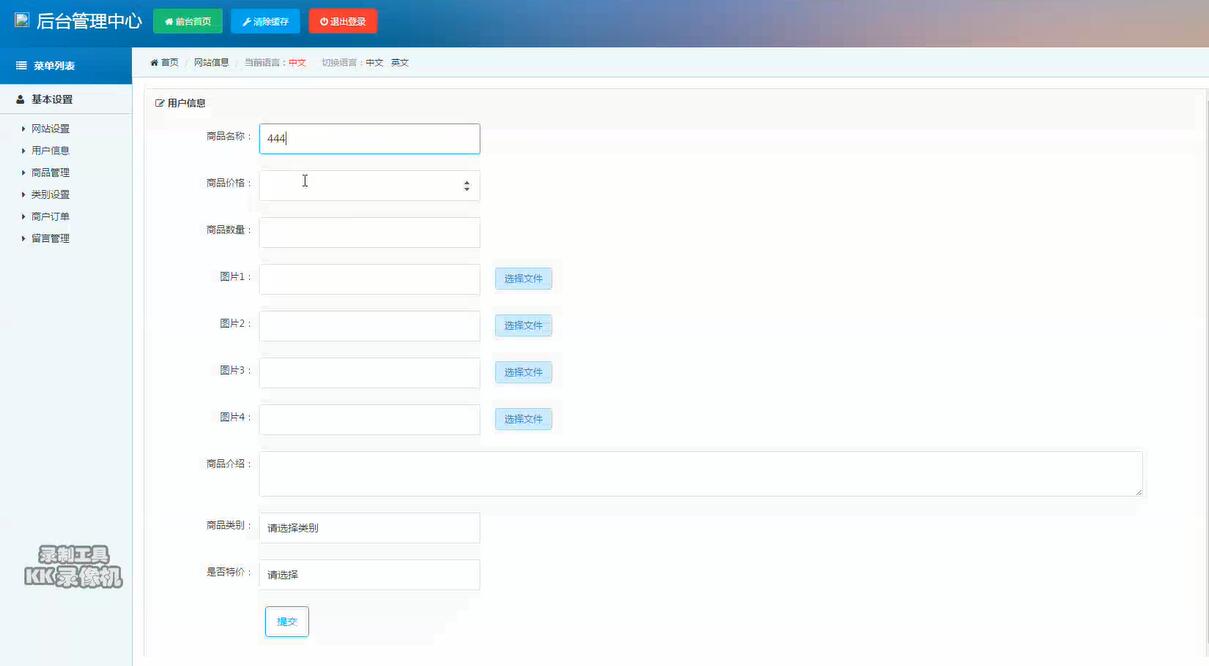Click the 后台管理中心 title text
Image resolution: width=1209 pixels, height=666 pixels.
tap(89, 21)
